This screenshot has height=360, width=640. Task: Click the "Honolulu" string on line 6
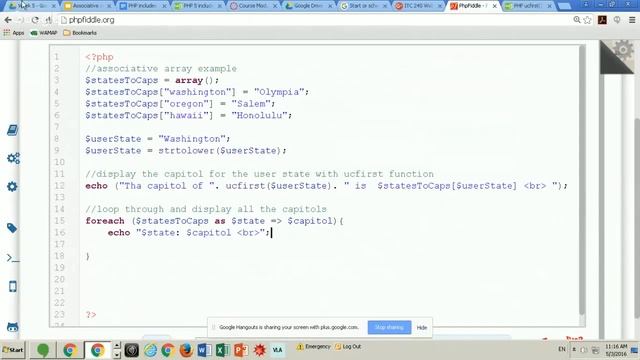coord(259,116)
